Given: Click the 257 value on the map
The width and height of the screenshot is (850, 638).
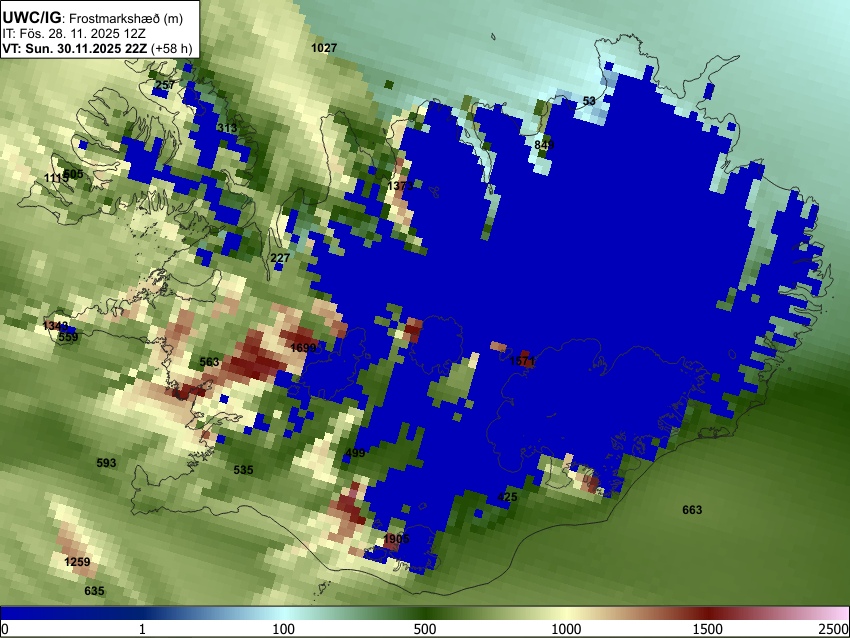Looking at the screenshot, I should [165, 85].
